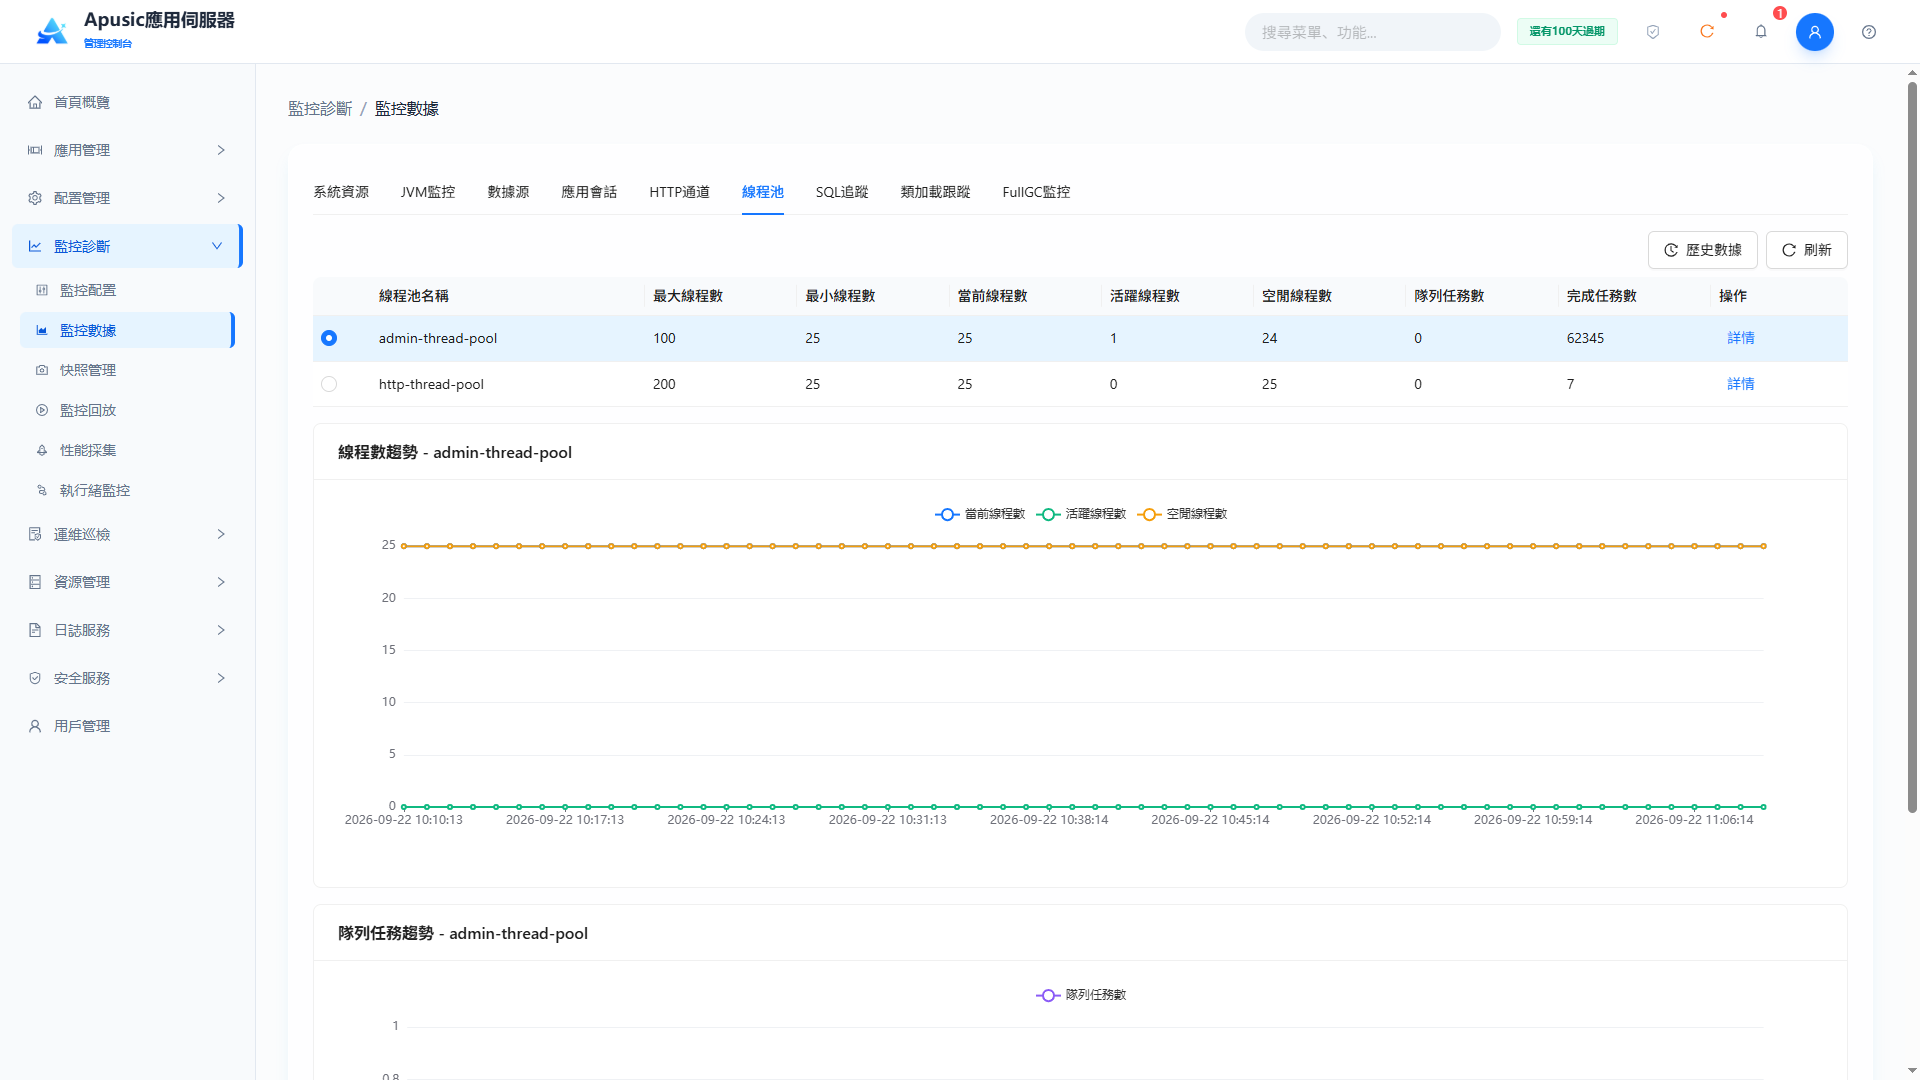
Task: Open 詳情 for admin-thread-pool
Action: pyautogui.click(x=1741, y=338)
